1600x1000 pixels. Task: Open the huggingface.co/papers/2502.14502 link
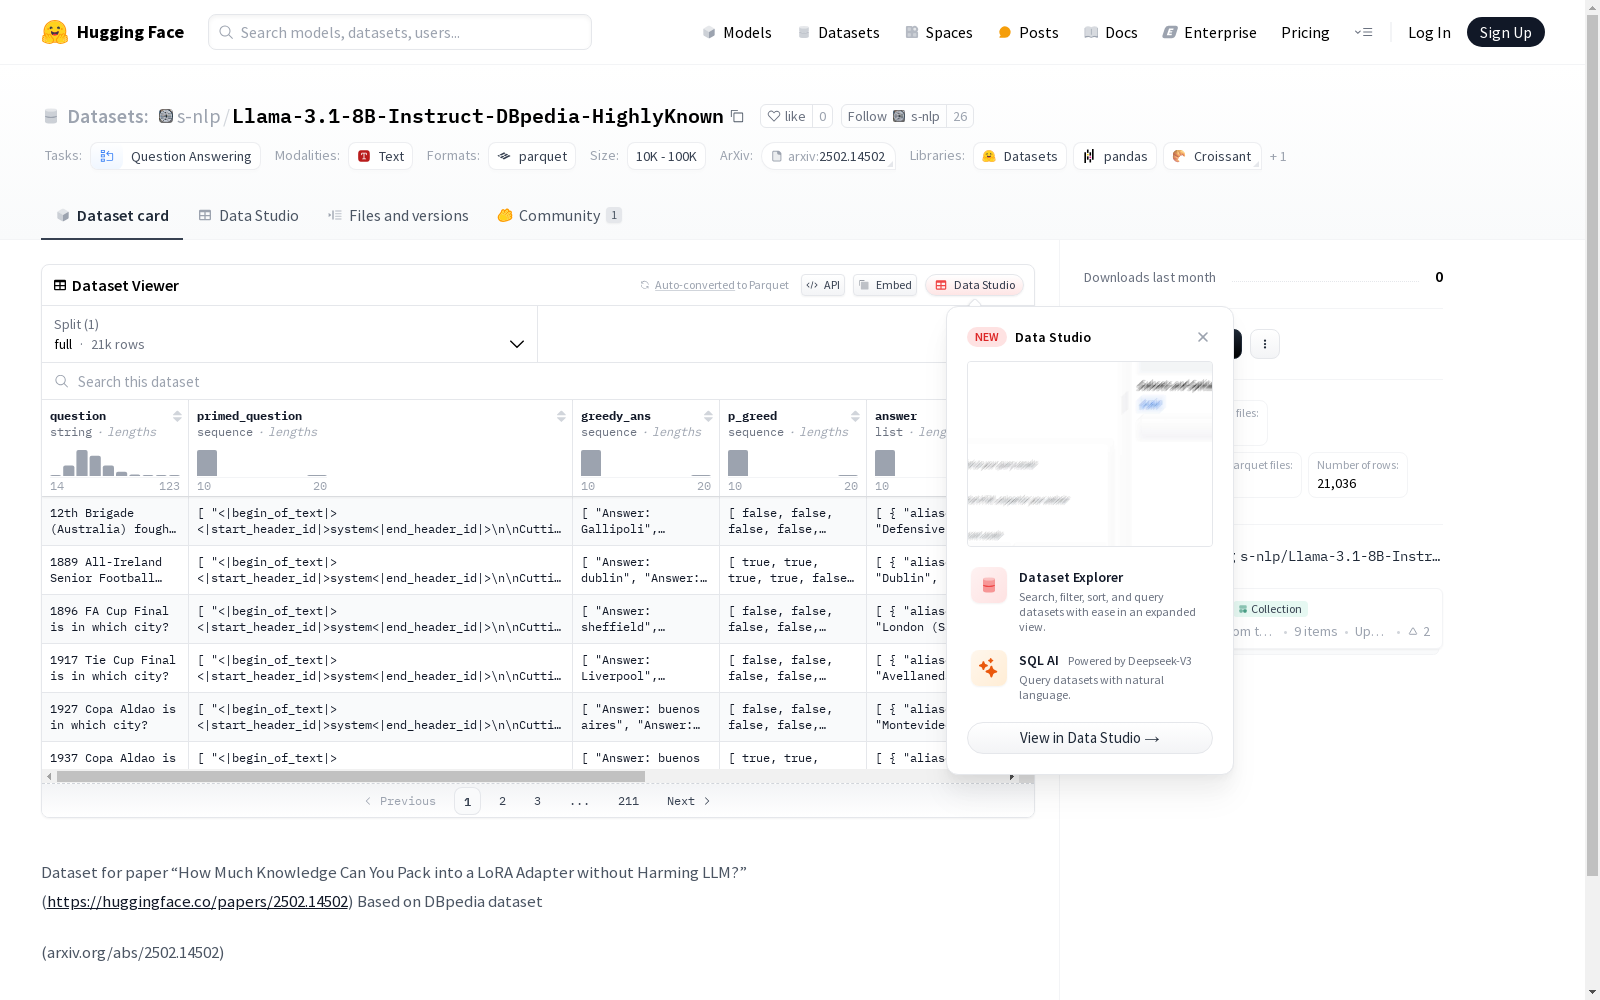point(198,901)
